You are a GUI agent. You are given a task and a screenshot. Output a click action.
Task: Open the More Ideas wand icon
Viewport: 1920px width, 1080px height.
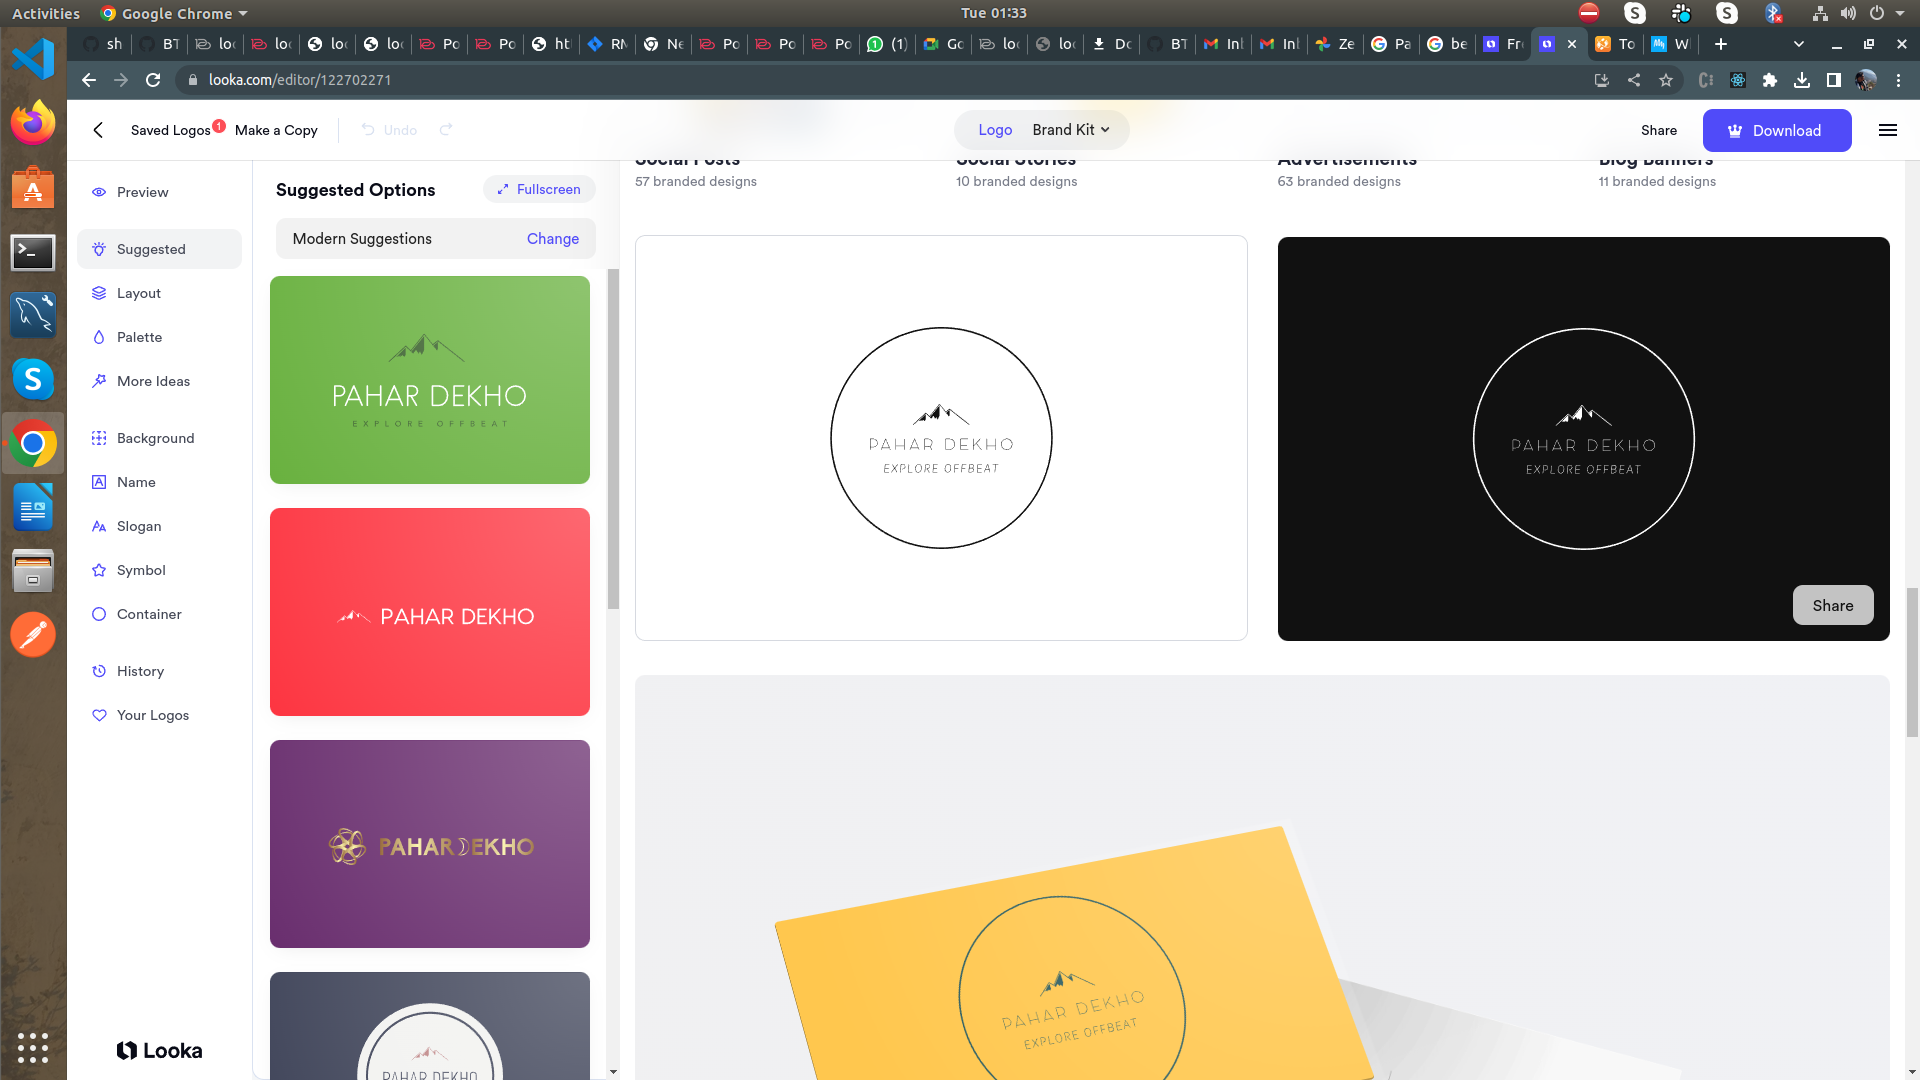tap(99, 381)
